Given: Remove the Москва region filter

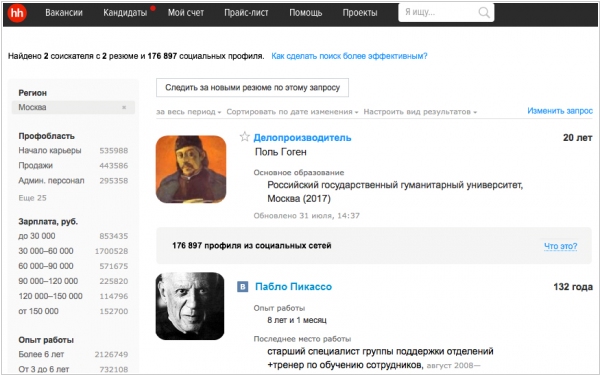Looking at the screenshot, I should [x=124, y=108].
